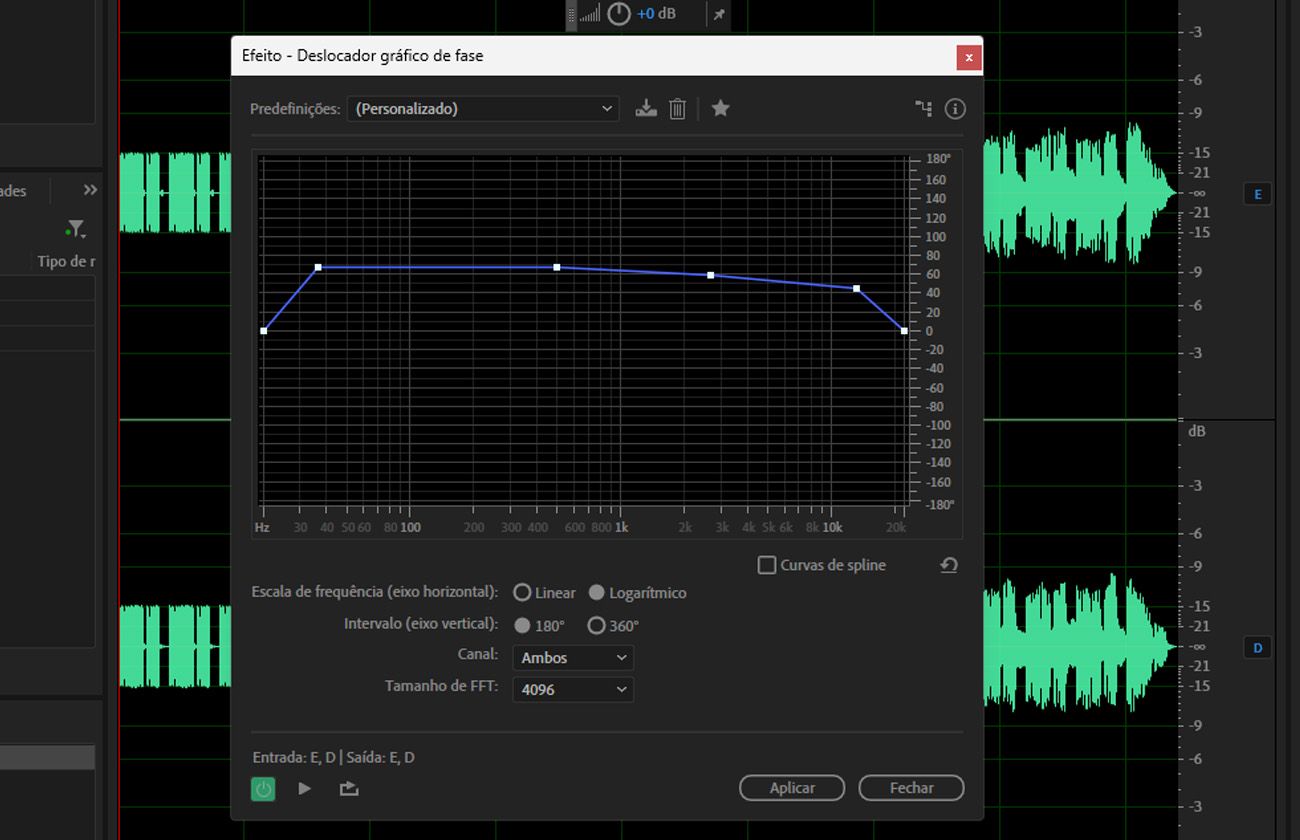Click the "Efeito - Deslocador gráfico de fase" title

coord(363,56)
